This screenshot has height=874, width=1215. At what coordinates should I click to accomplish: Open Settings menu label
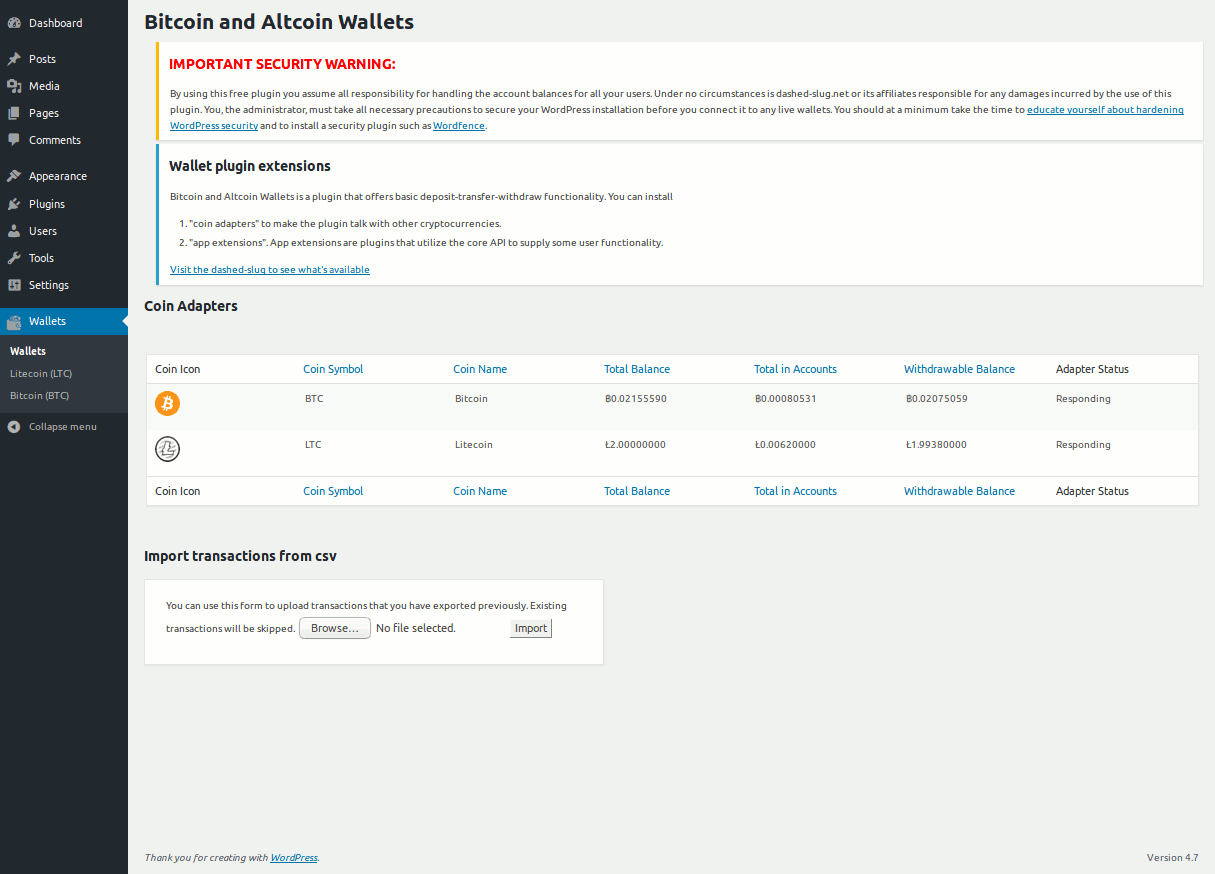[x=49, y=285]
